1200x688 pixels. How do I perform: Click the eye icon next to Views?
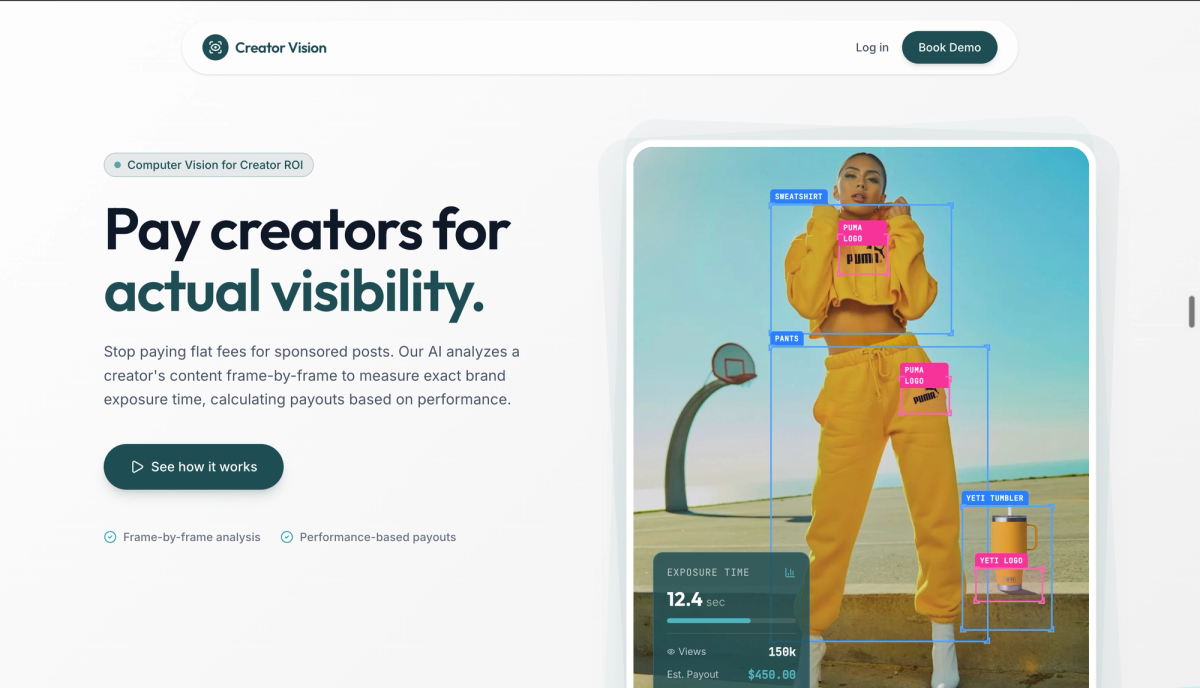[x=671, y=652]
